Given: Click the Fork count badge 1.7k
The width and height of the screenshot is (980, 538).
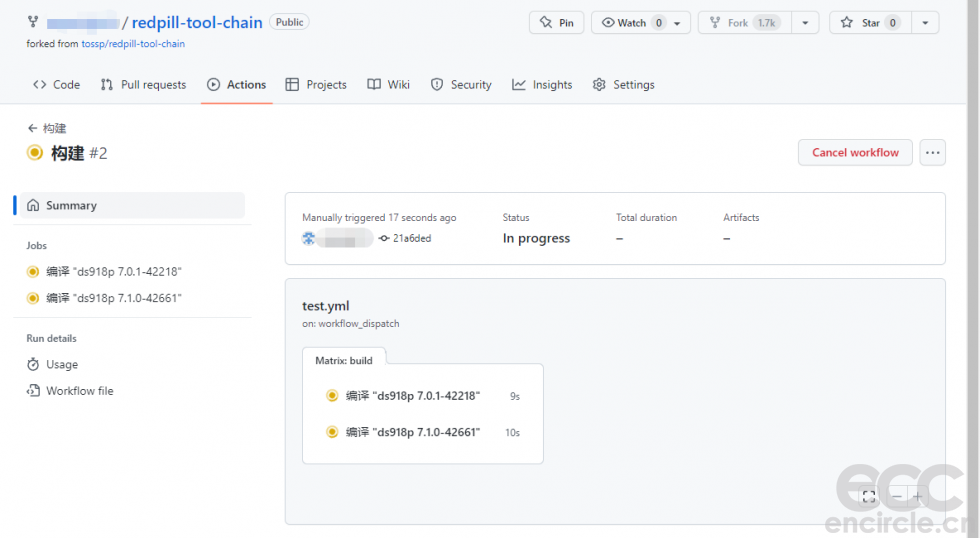Looking at the screenshot, I should pyautogui.click(x=766, y=22).
